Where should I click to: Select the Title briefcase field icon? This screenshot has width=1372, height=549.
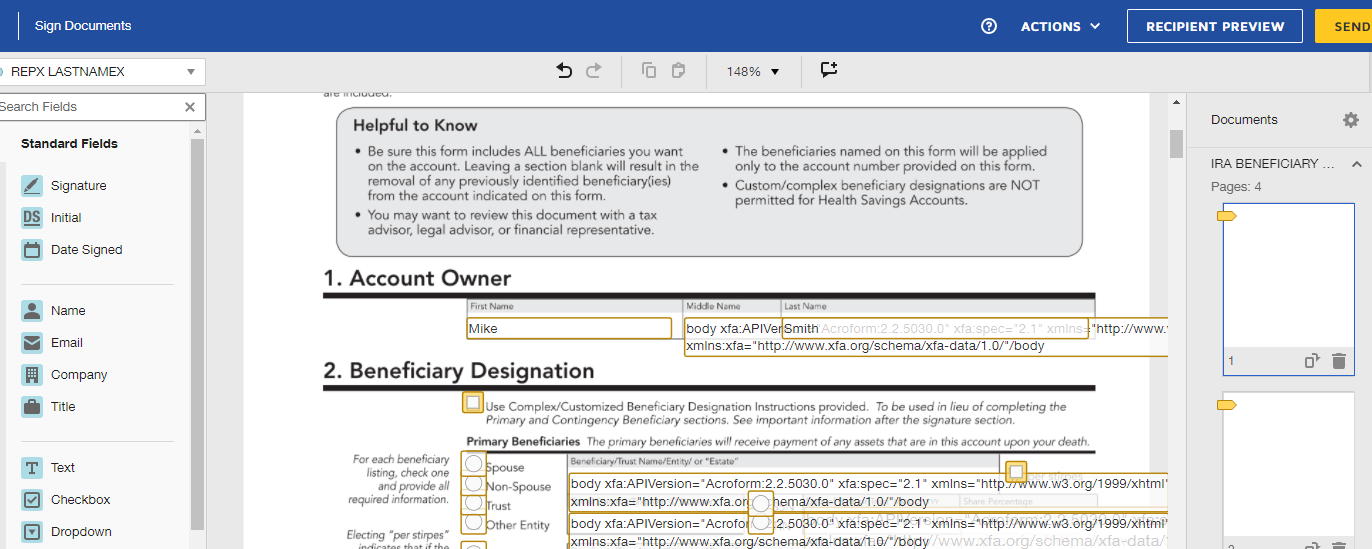(32, 407)
